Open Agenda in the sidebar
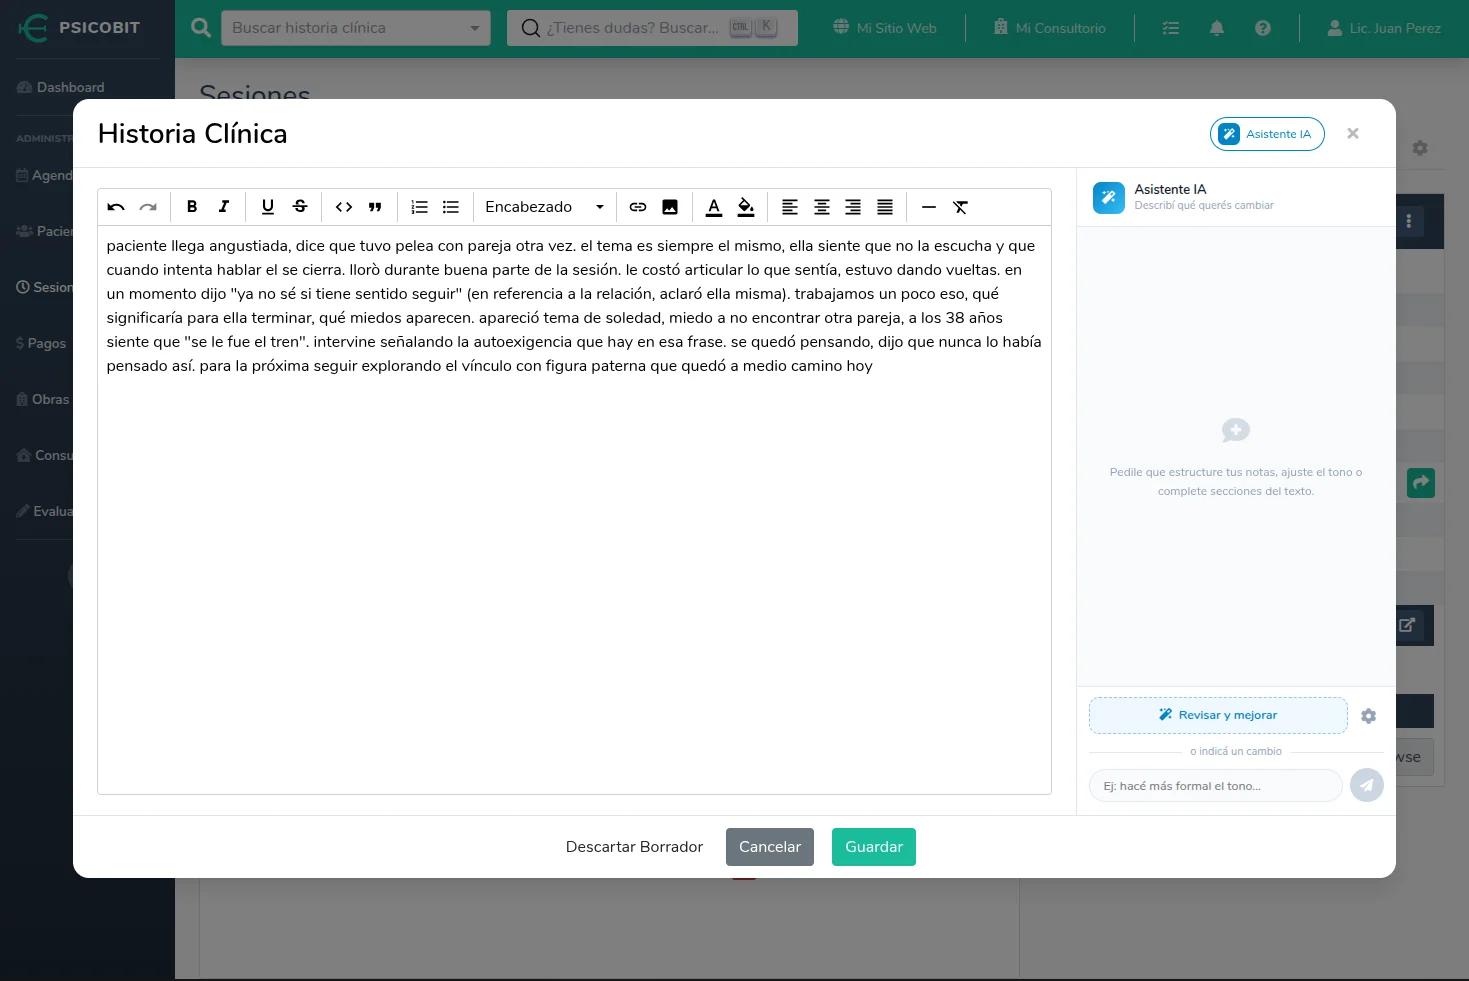This screenshot has width=1469, height=981. coord(44,175)
